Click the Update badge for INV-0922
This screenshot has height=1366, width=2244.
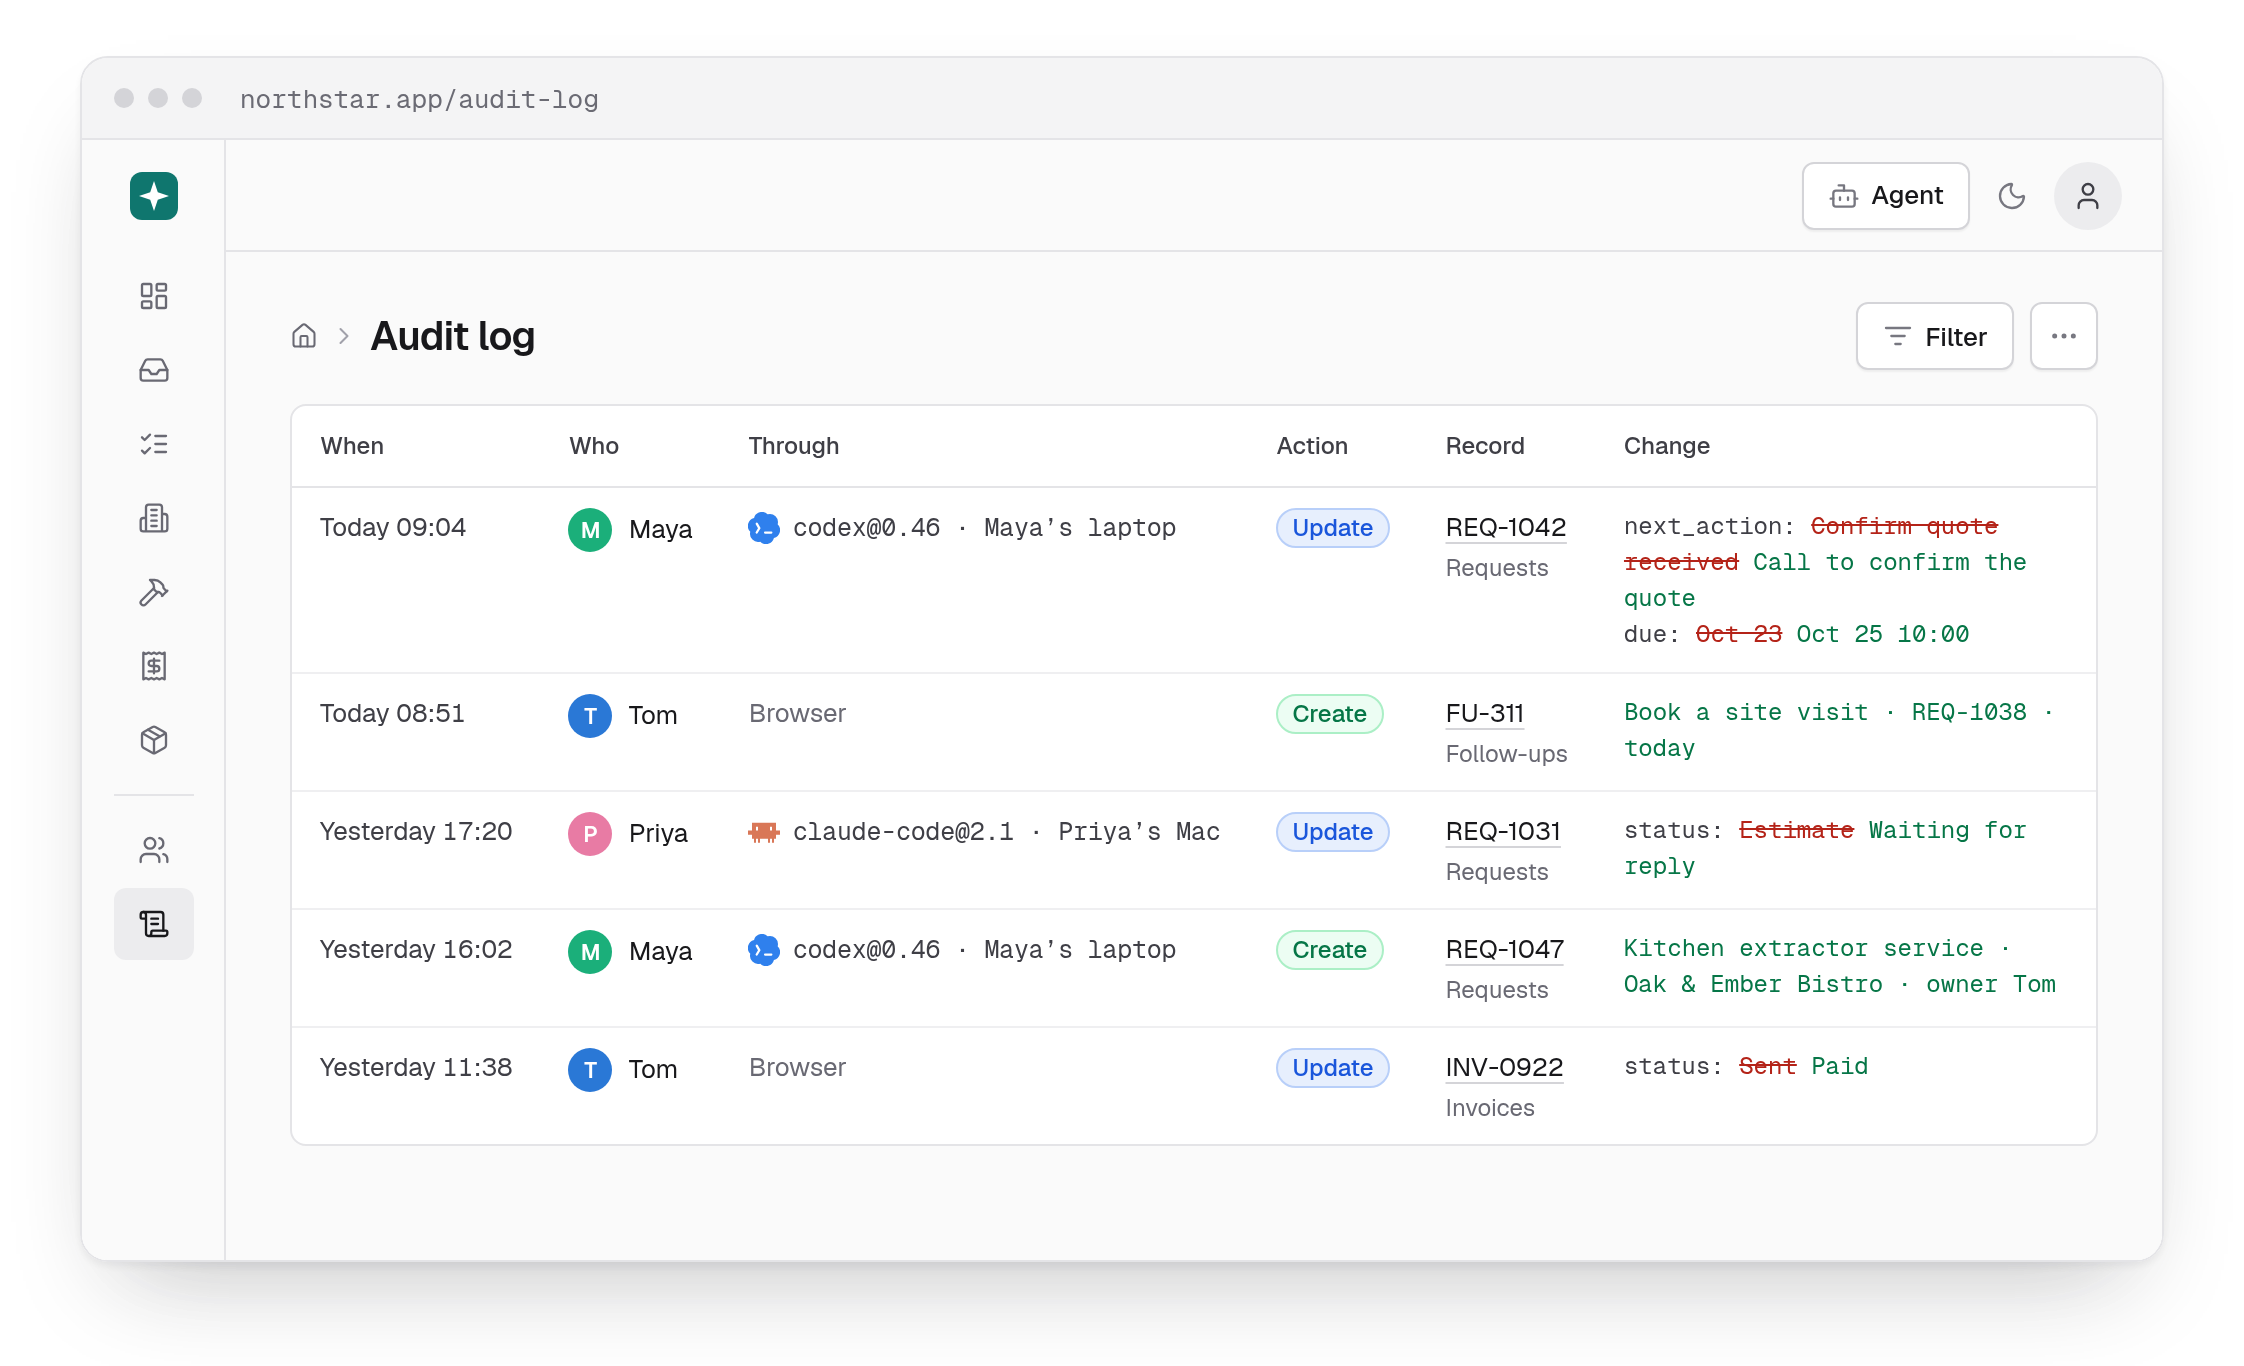click(x=1332, y=1068)
